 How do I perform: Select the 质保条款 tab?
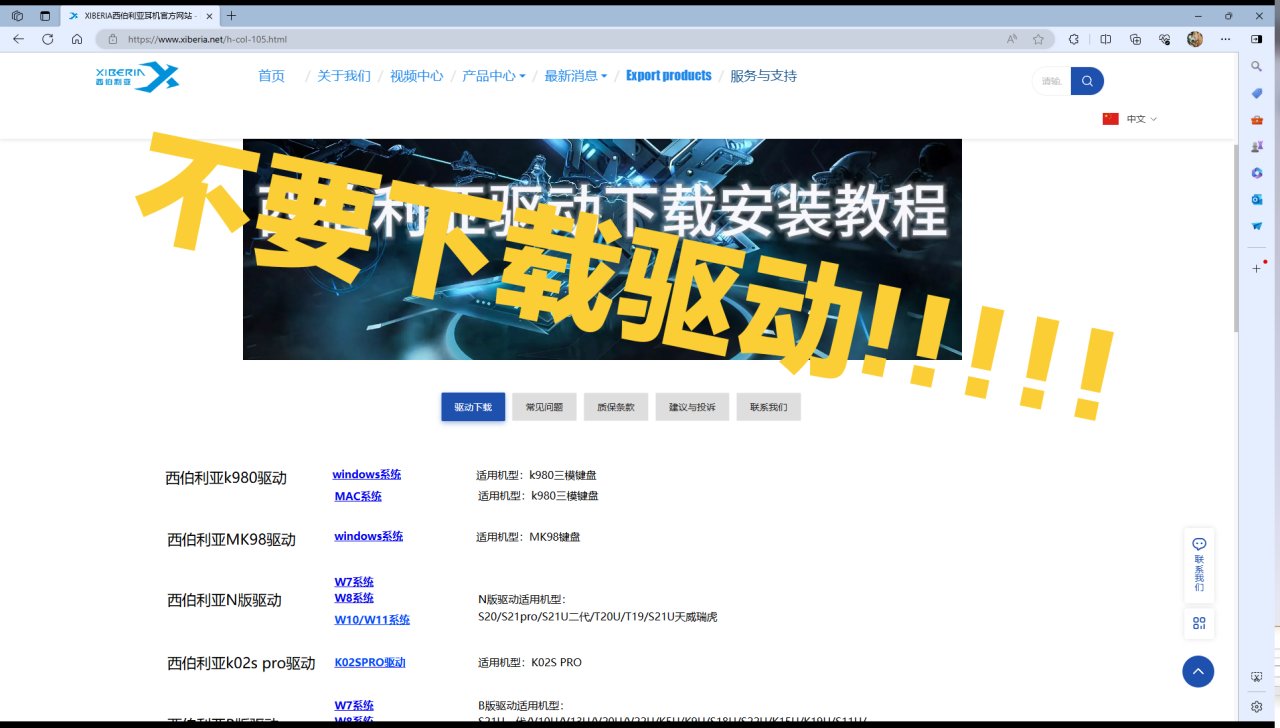616,407
